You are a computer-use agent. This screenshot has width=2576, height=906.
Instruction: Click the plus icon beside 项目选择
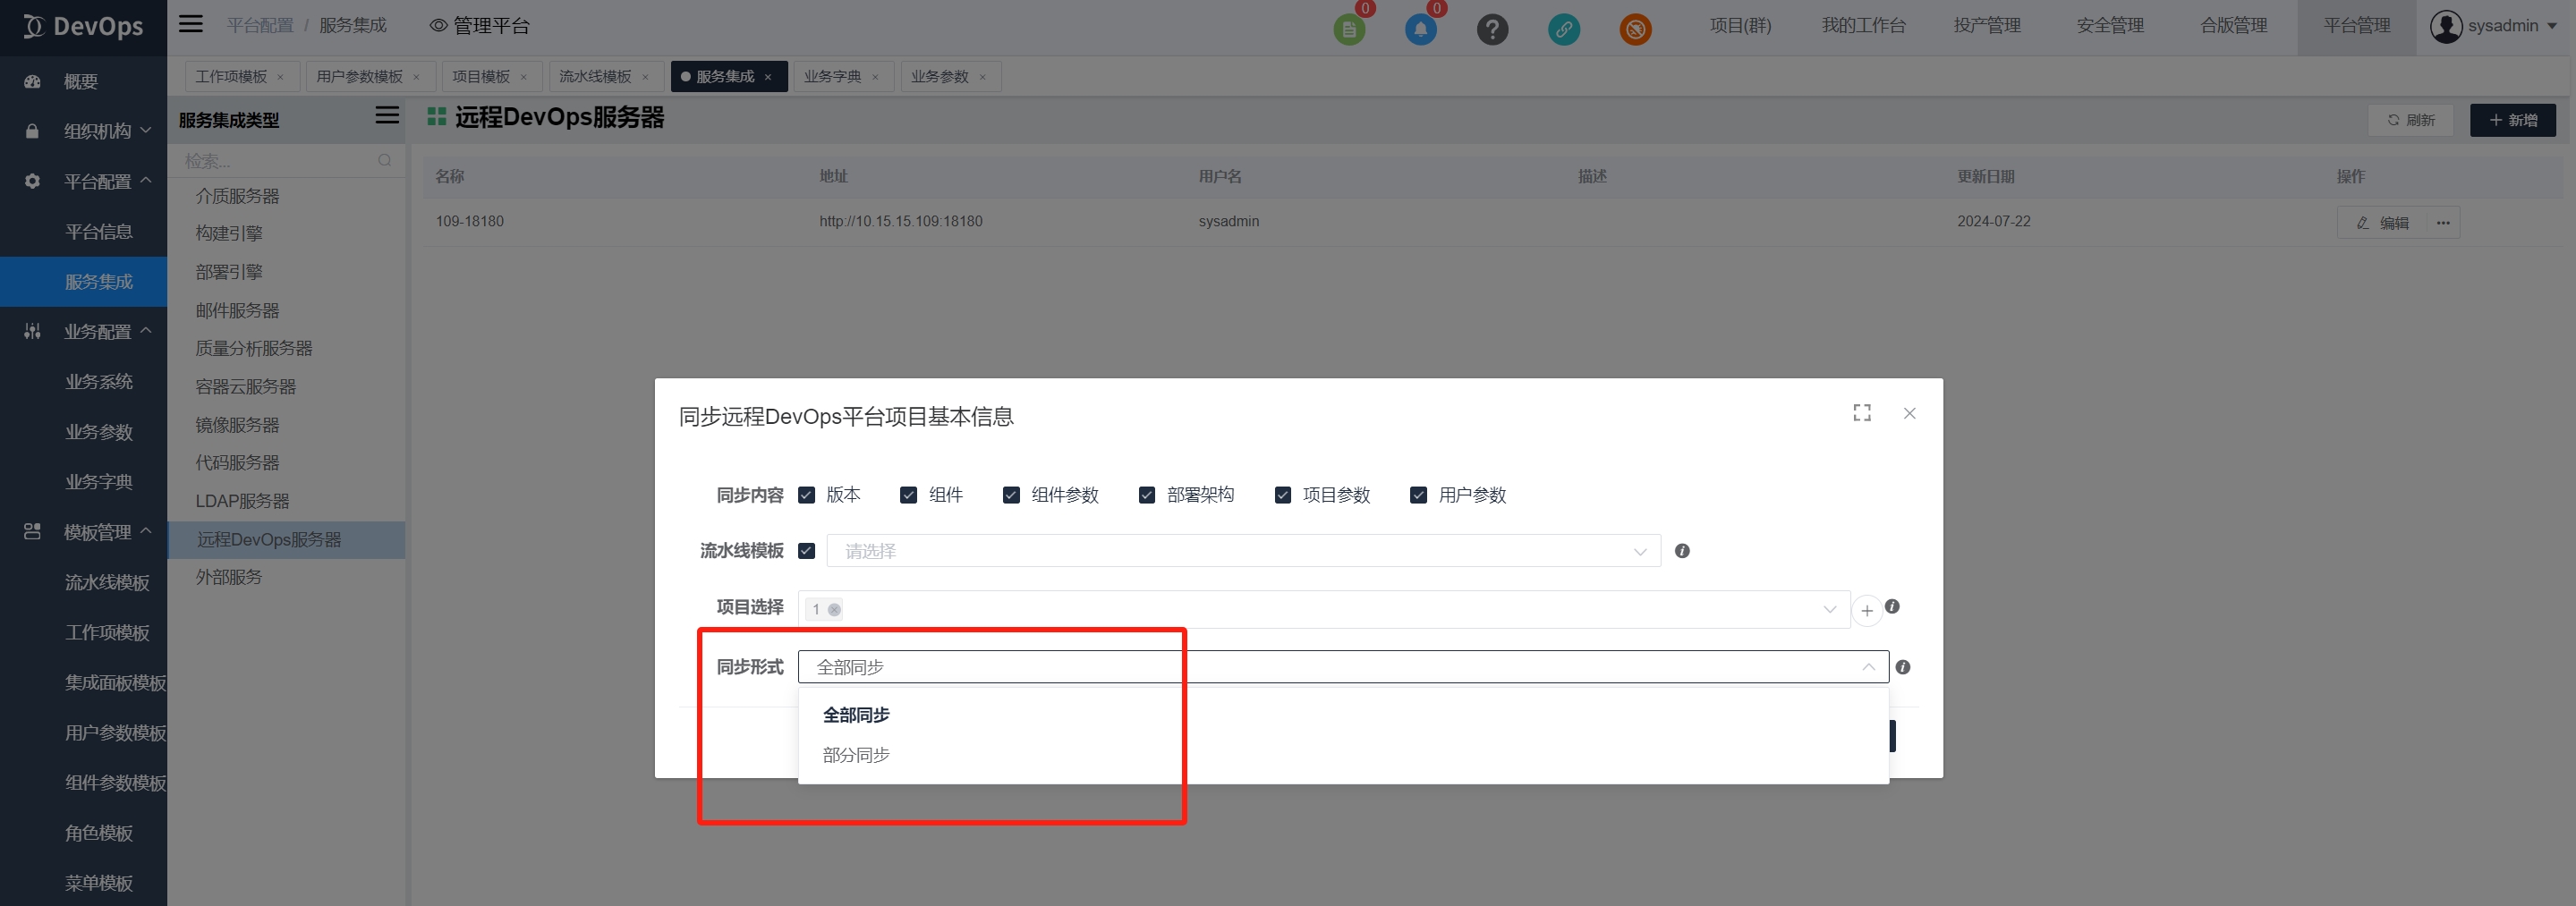coord(1866,610)
